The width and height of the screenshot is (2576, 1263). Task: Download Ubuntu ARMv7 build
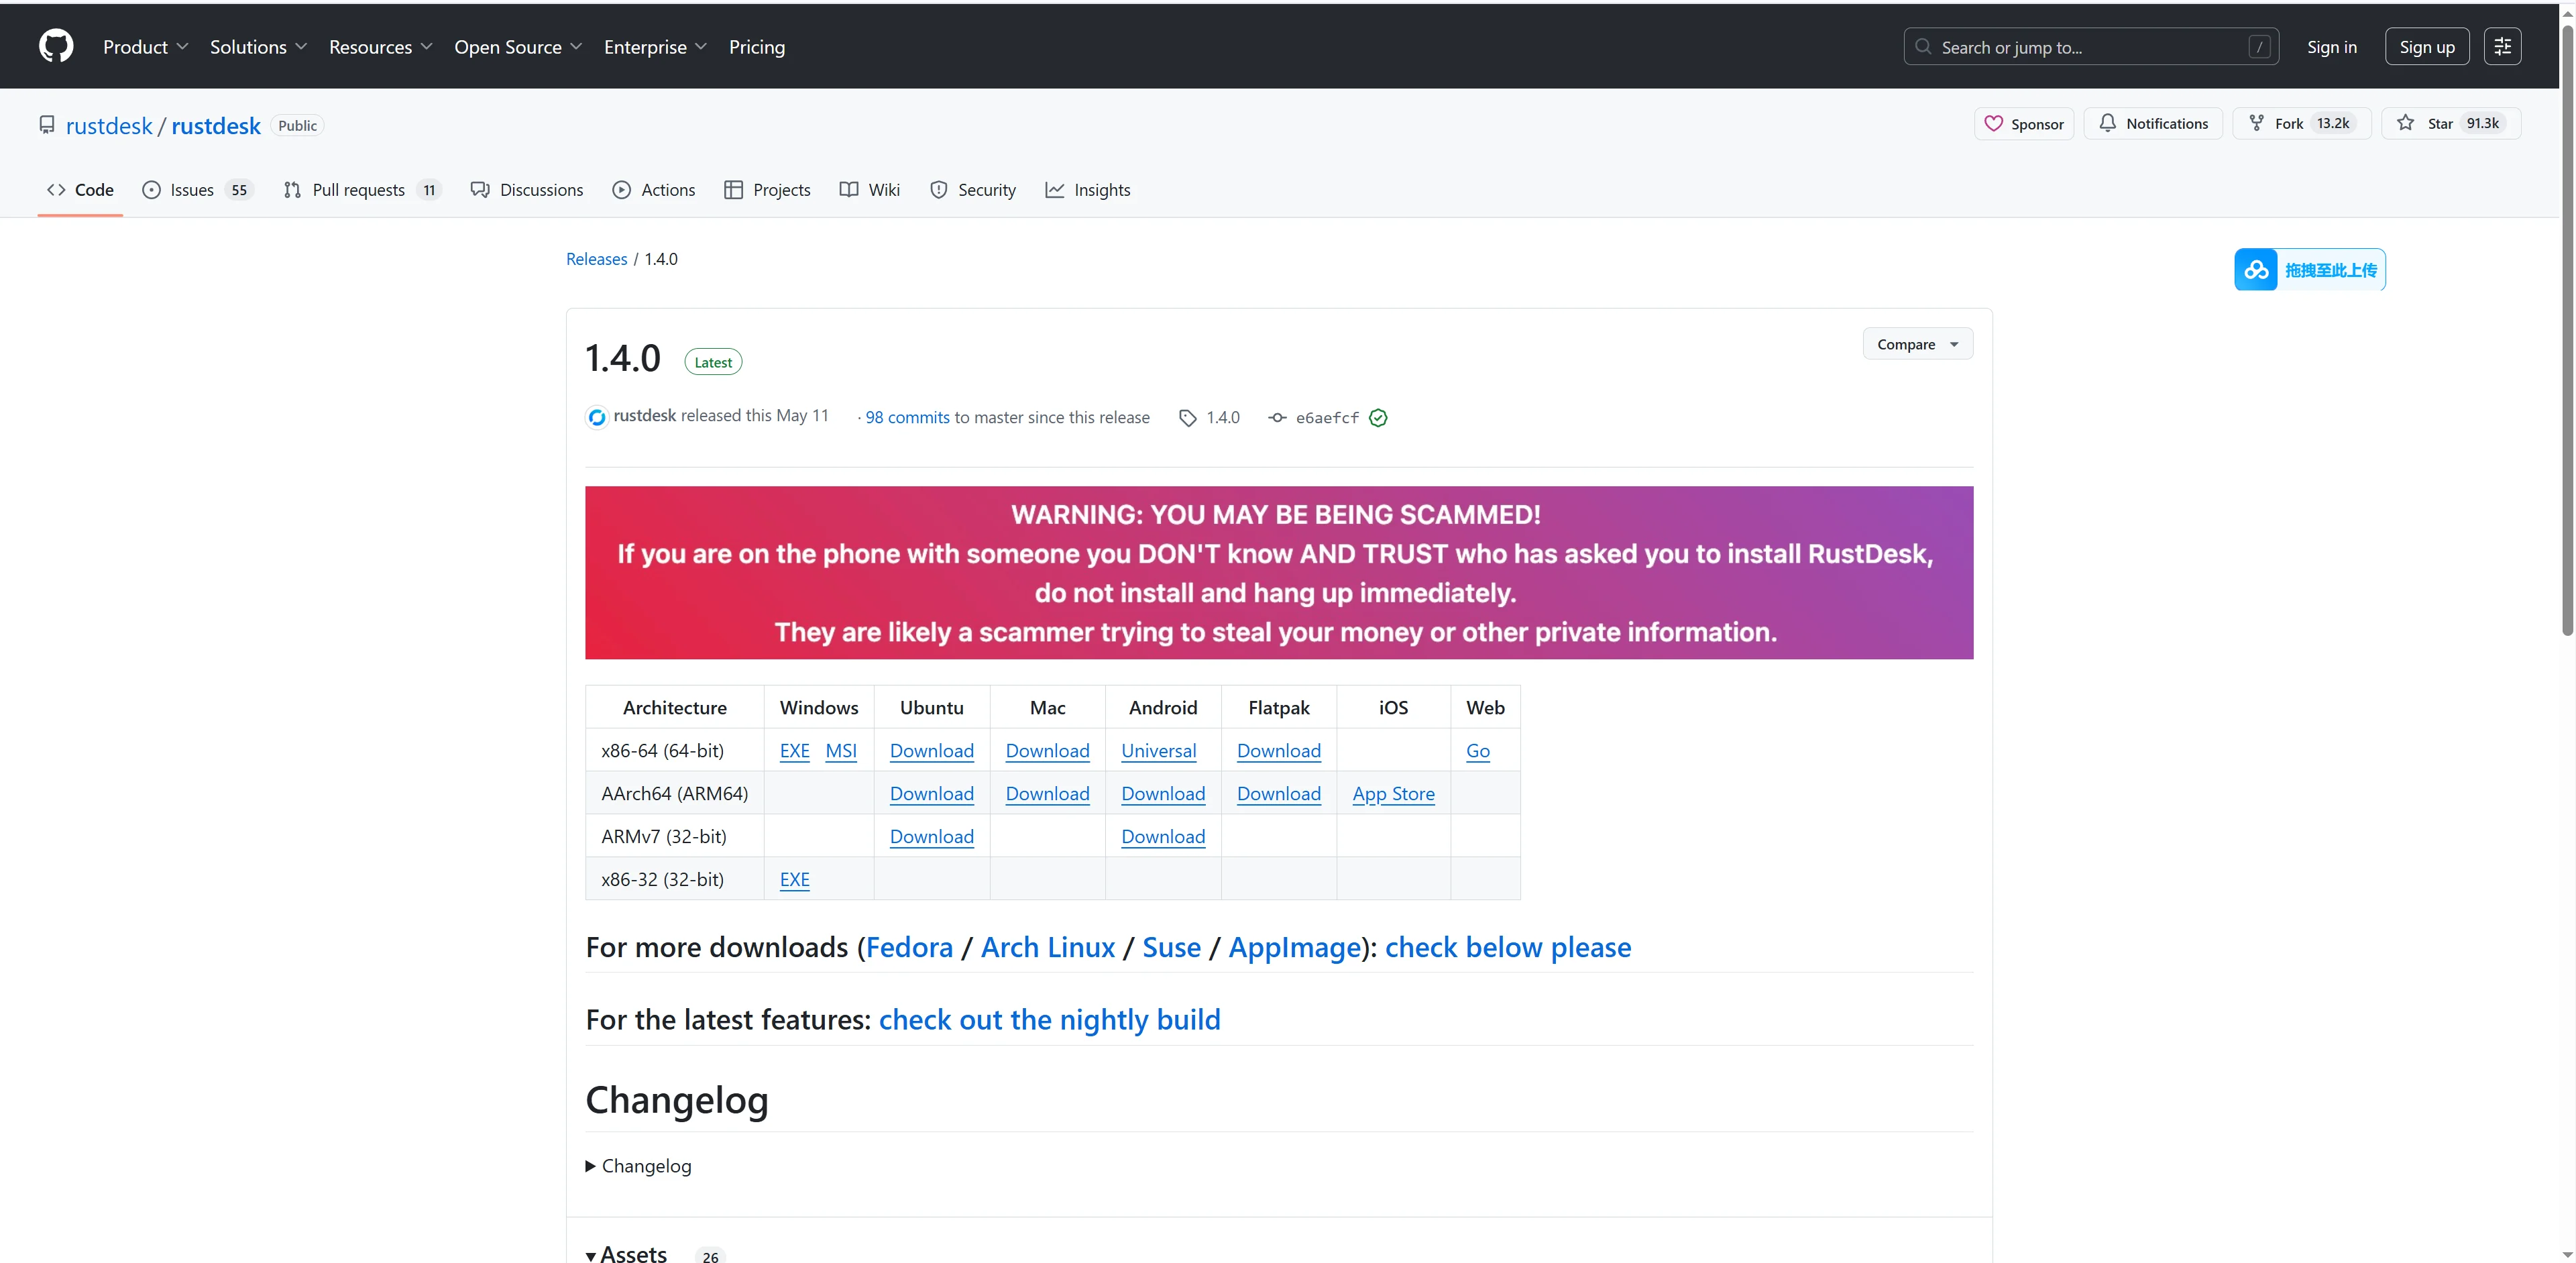(931, 837)
